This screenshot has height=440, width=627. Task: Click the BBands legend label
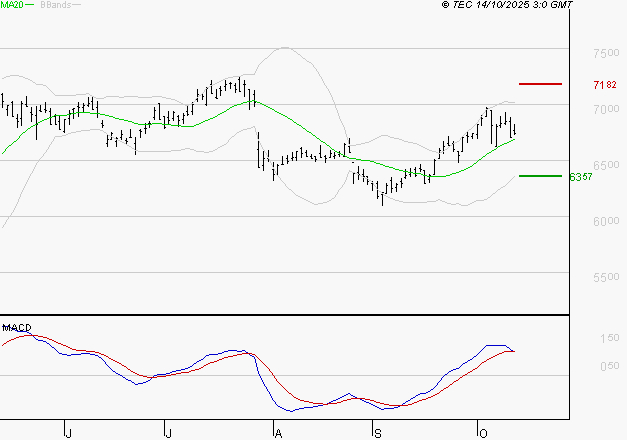point(56,5)
